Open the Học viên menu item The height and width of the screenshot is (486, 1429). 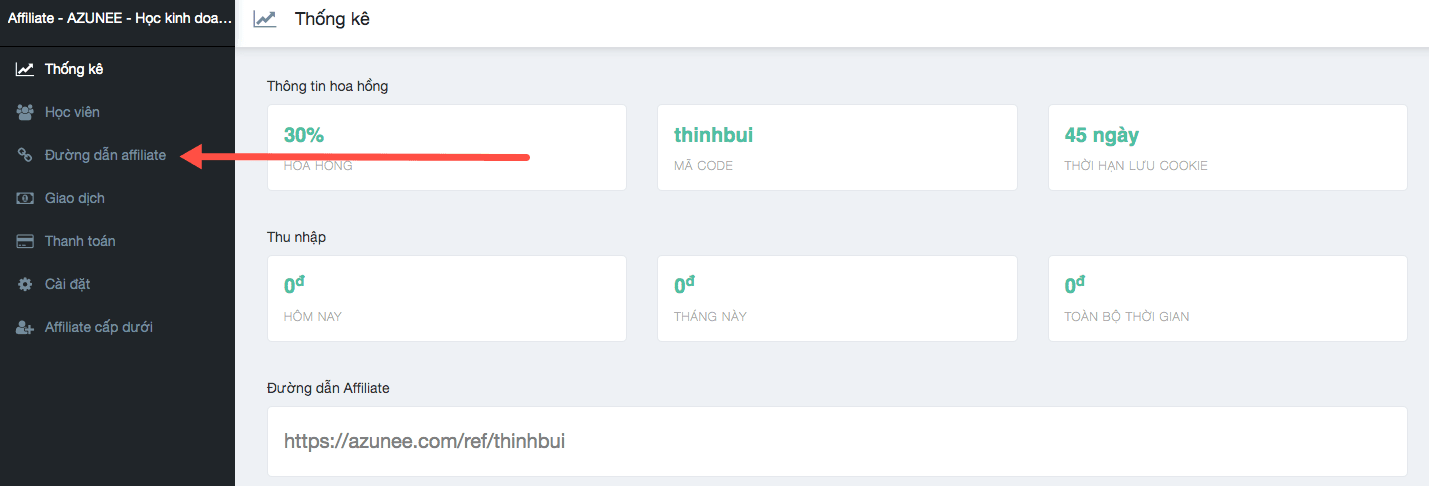(72, 112)
